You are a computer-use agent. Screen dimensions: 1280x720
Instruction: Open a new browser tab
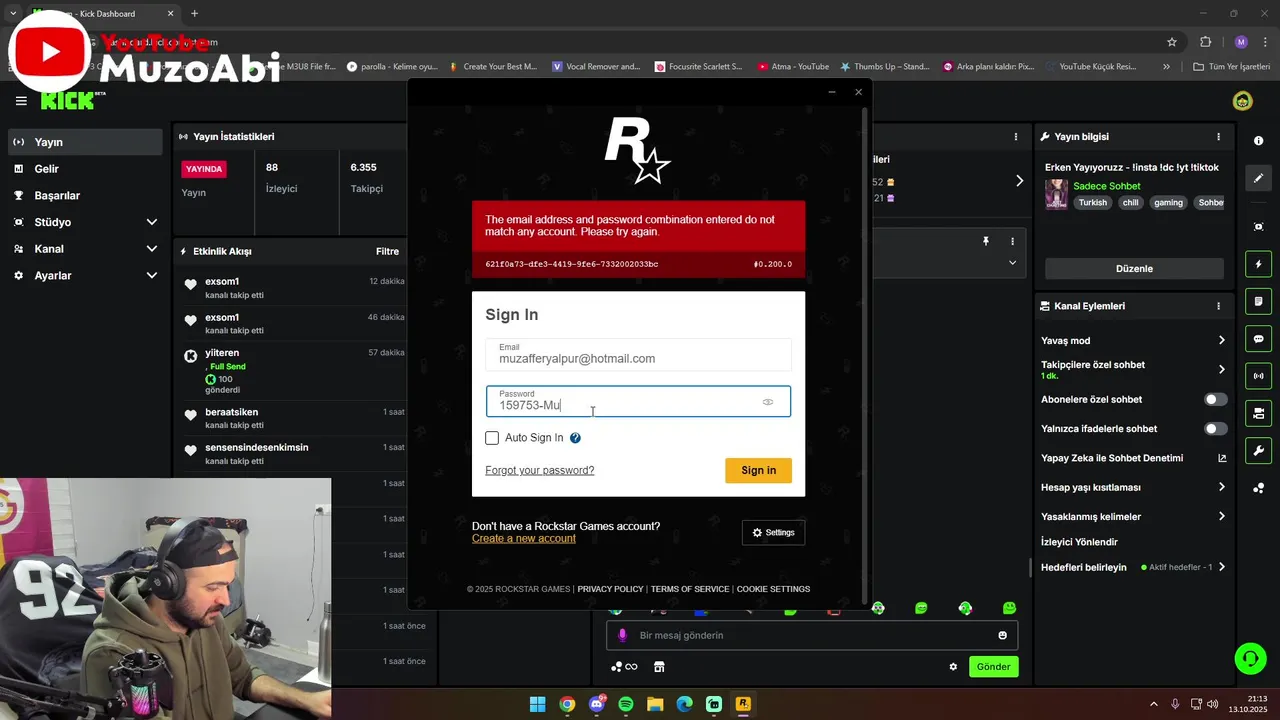[194, 14]
